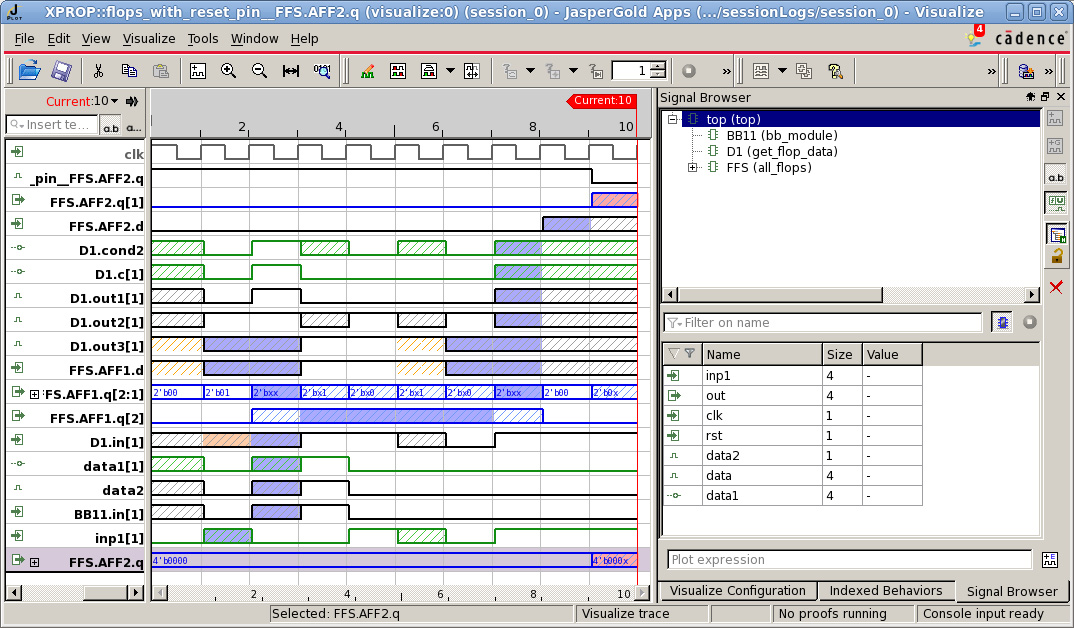Open the Window menu
Screen dimensions: 1074x628
coord(254,39)
